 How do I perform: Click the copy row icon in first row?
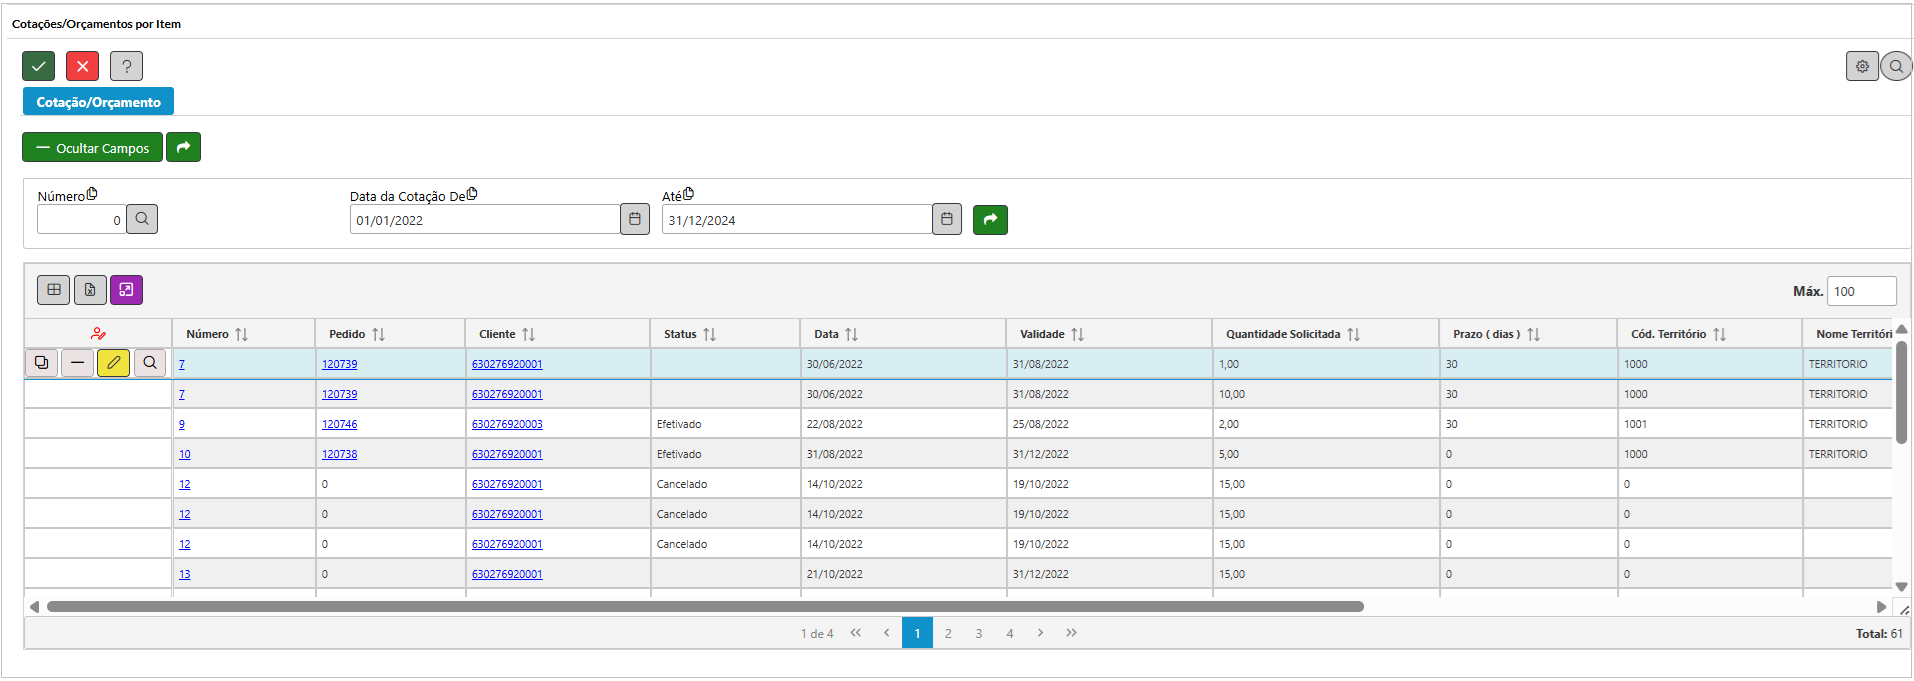tap(41, 363)
